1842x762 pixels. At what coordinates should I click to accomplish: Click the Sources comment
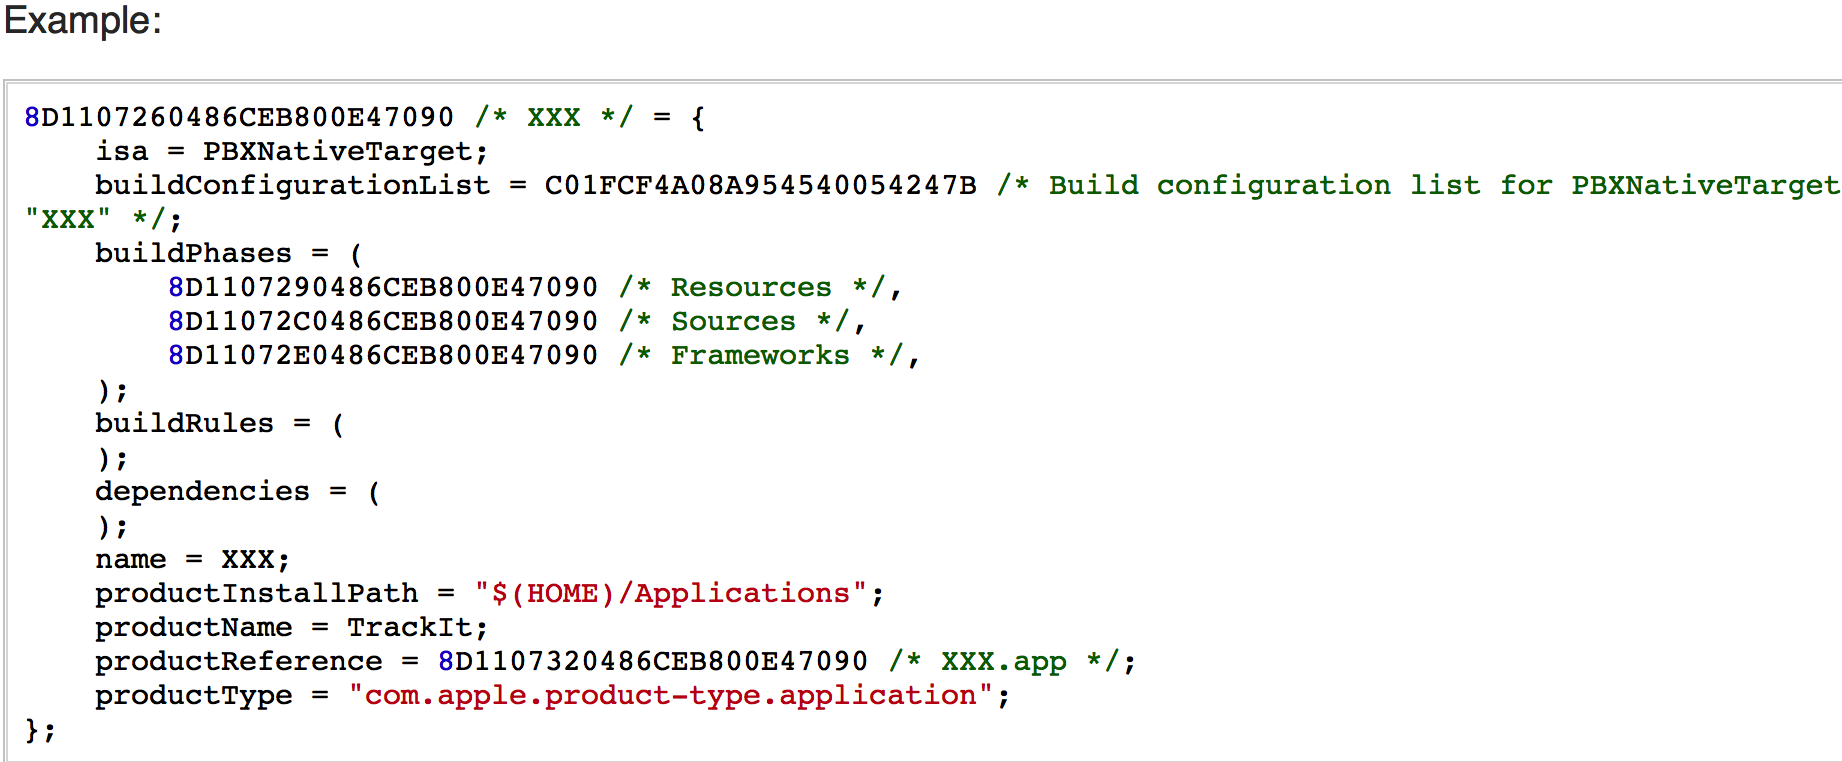click(x=733, y=322)
